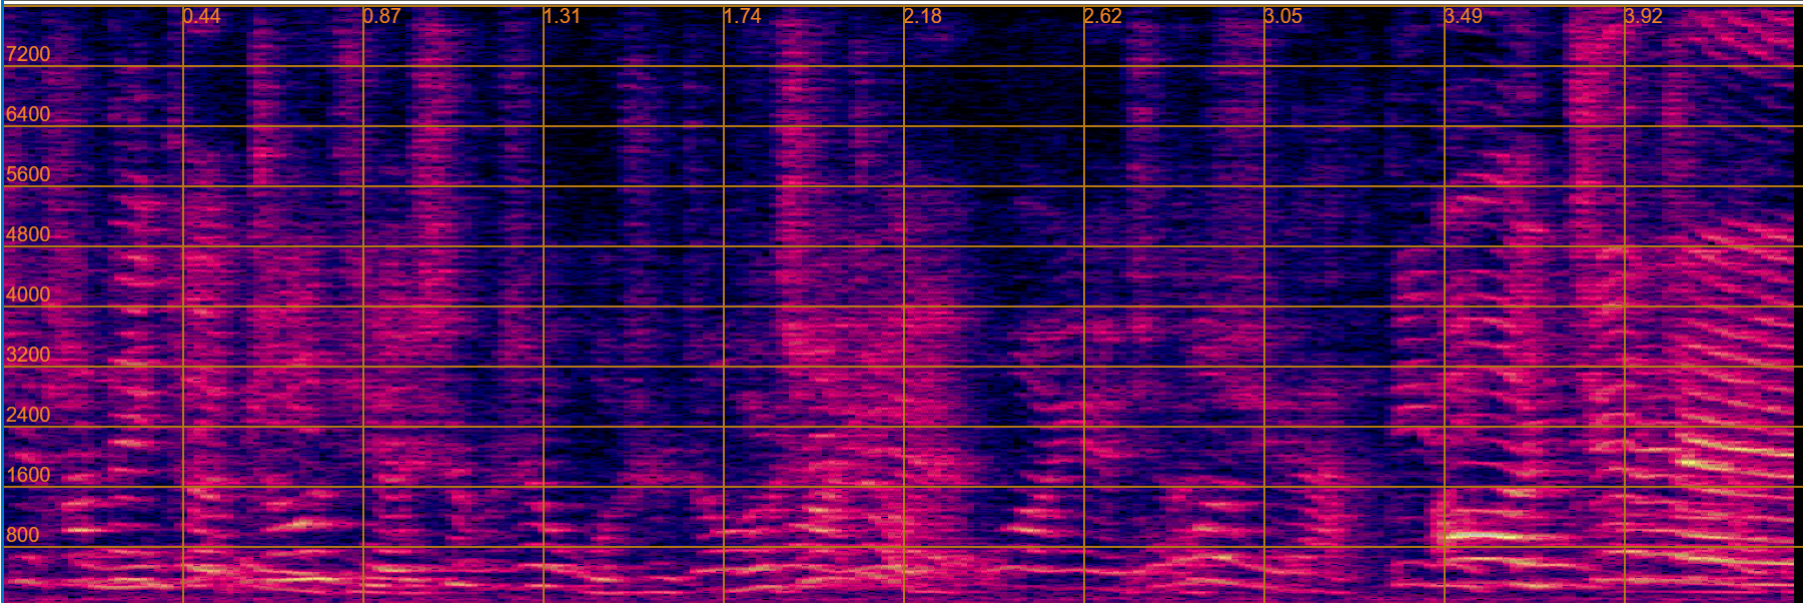Click the 5600 frequency label
This screenshot has width=1803, height=603.
click(x=28, y=174)
